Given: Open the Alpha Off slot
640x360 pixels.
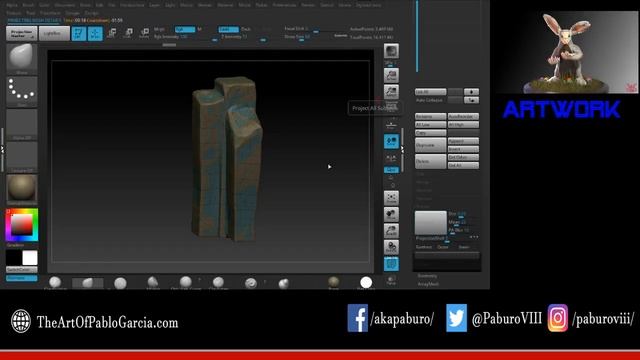Looking at the screenshot, I should (x=22, y=124).
